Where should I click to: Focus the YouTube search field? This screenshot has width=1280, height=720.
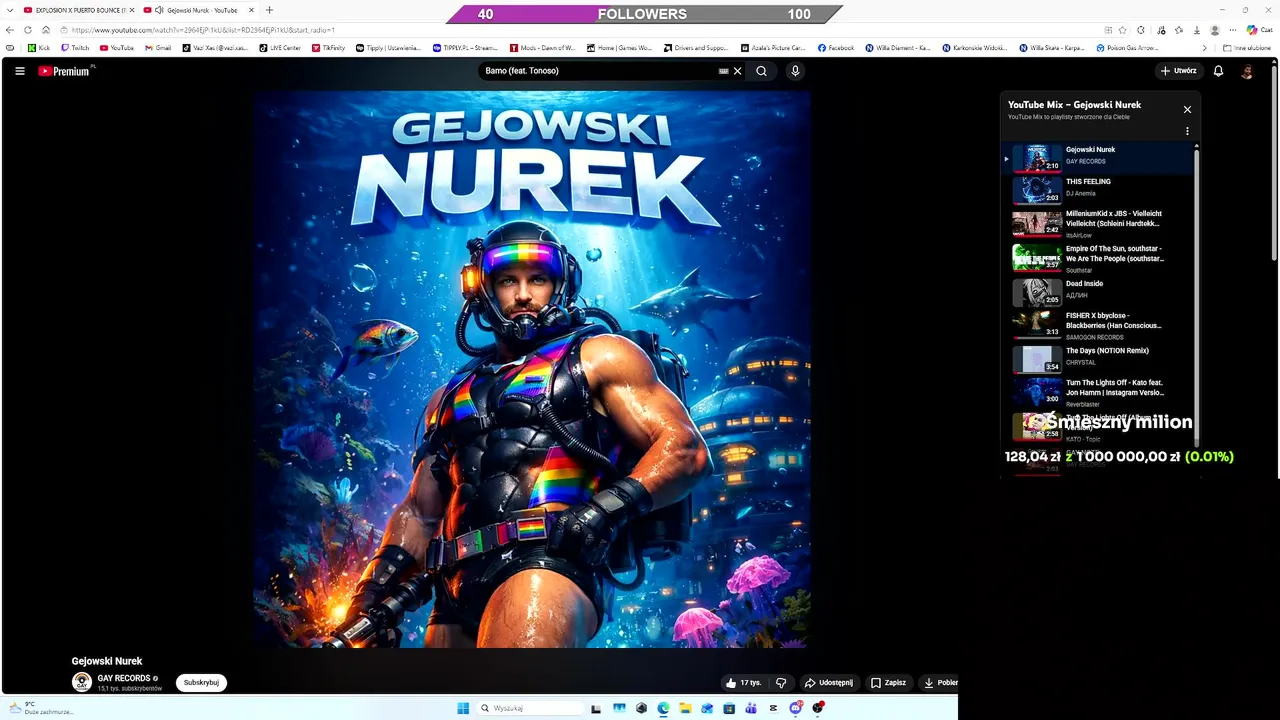(600, 71)
